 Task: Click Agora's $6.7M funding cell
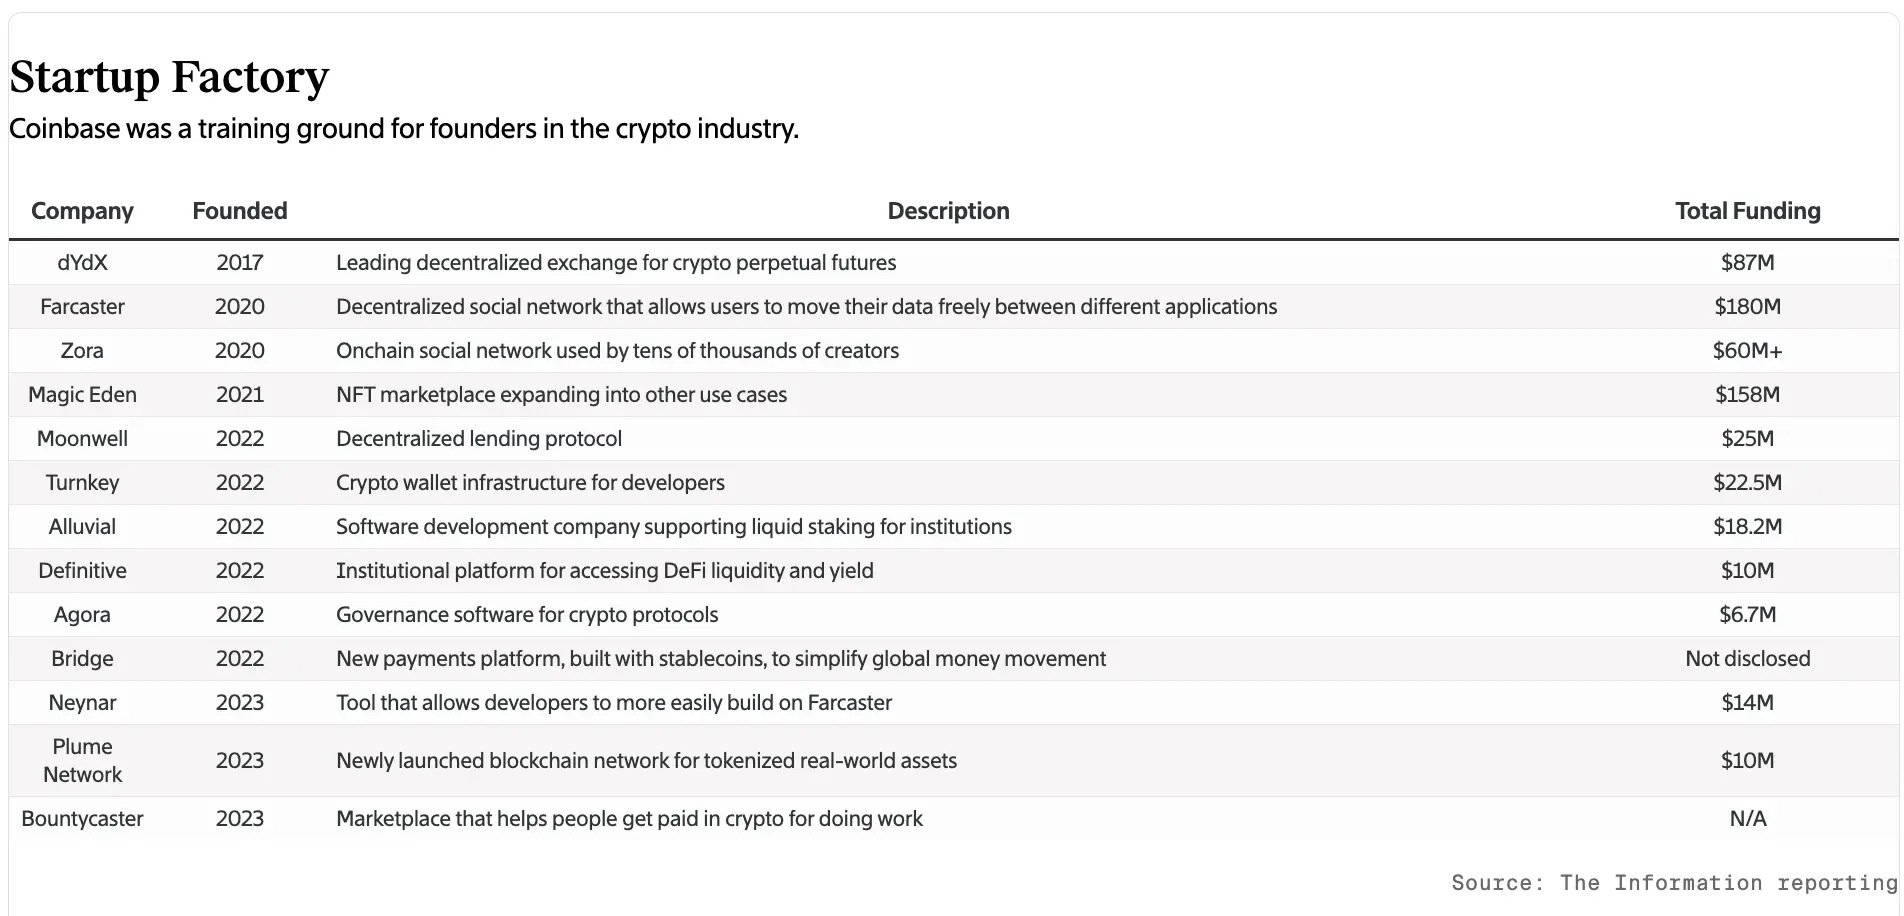(1747, 615)
